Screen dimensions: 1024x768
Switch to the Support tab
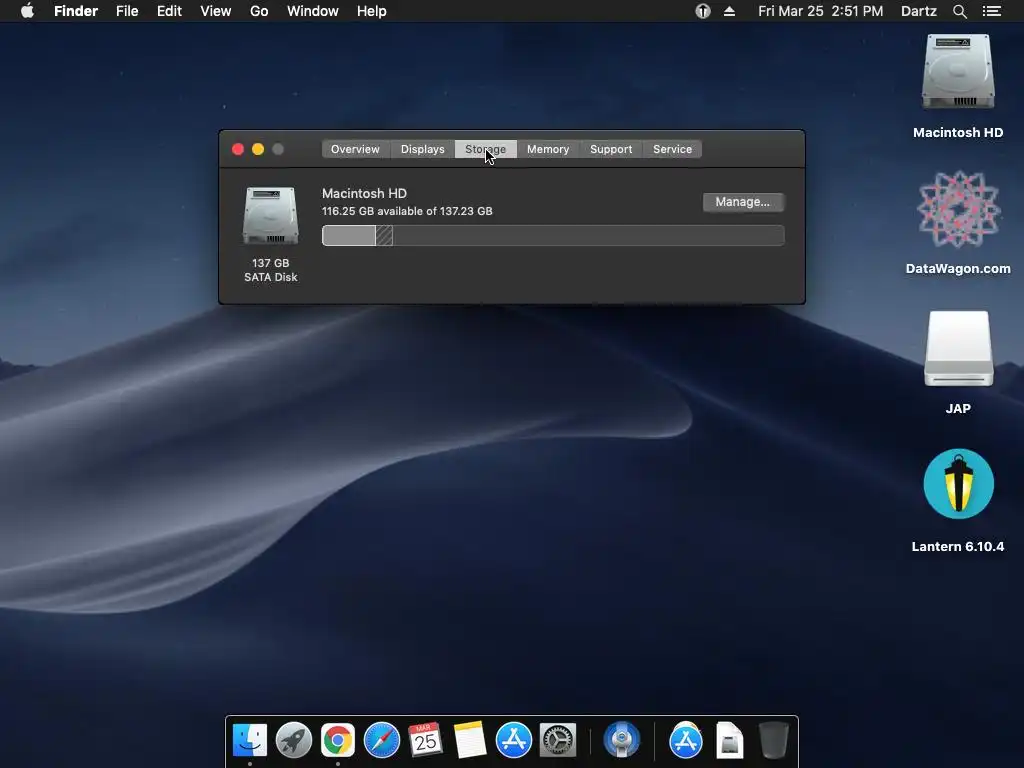coord(611,149)
